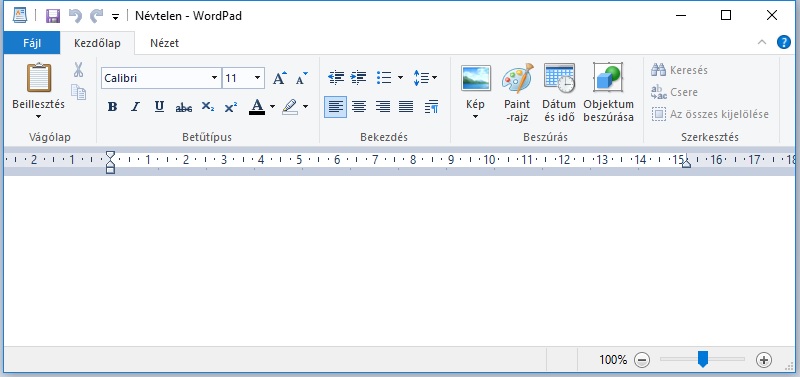Open the Calibri font family dropdown

[x=214, y=78]
